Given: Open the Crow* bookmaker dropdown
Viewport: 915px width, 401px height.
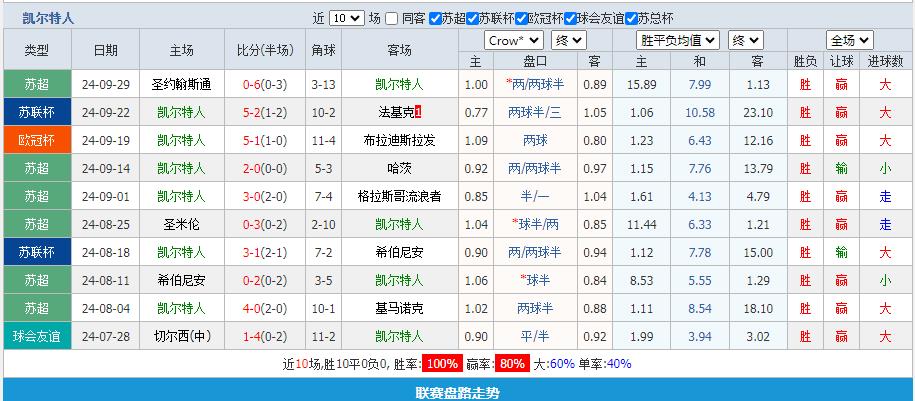Looking at the screenshot, I should pos(514,40).
